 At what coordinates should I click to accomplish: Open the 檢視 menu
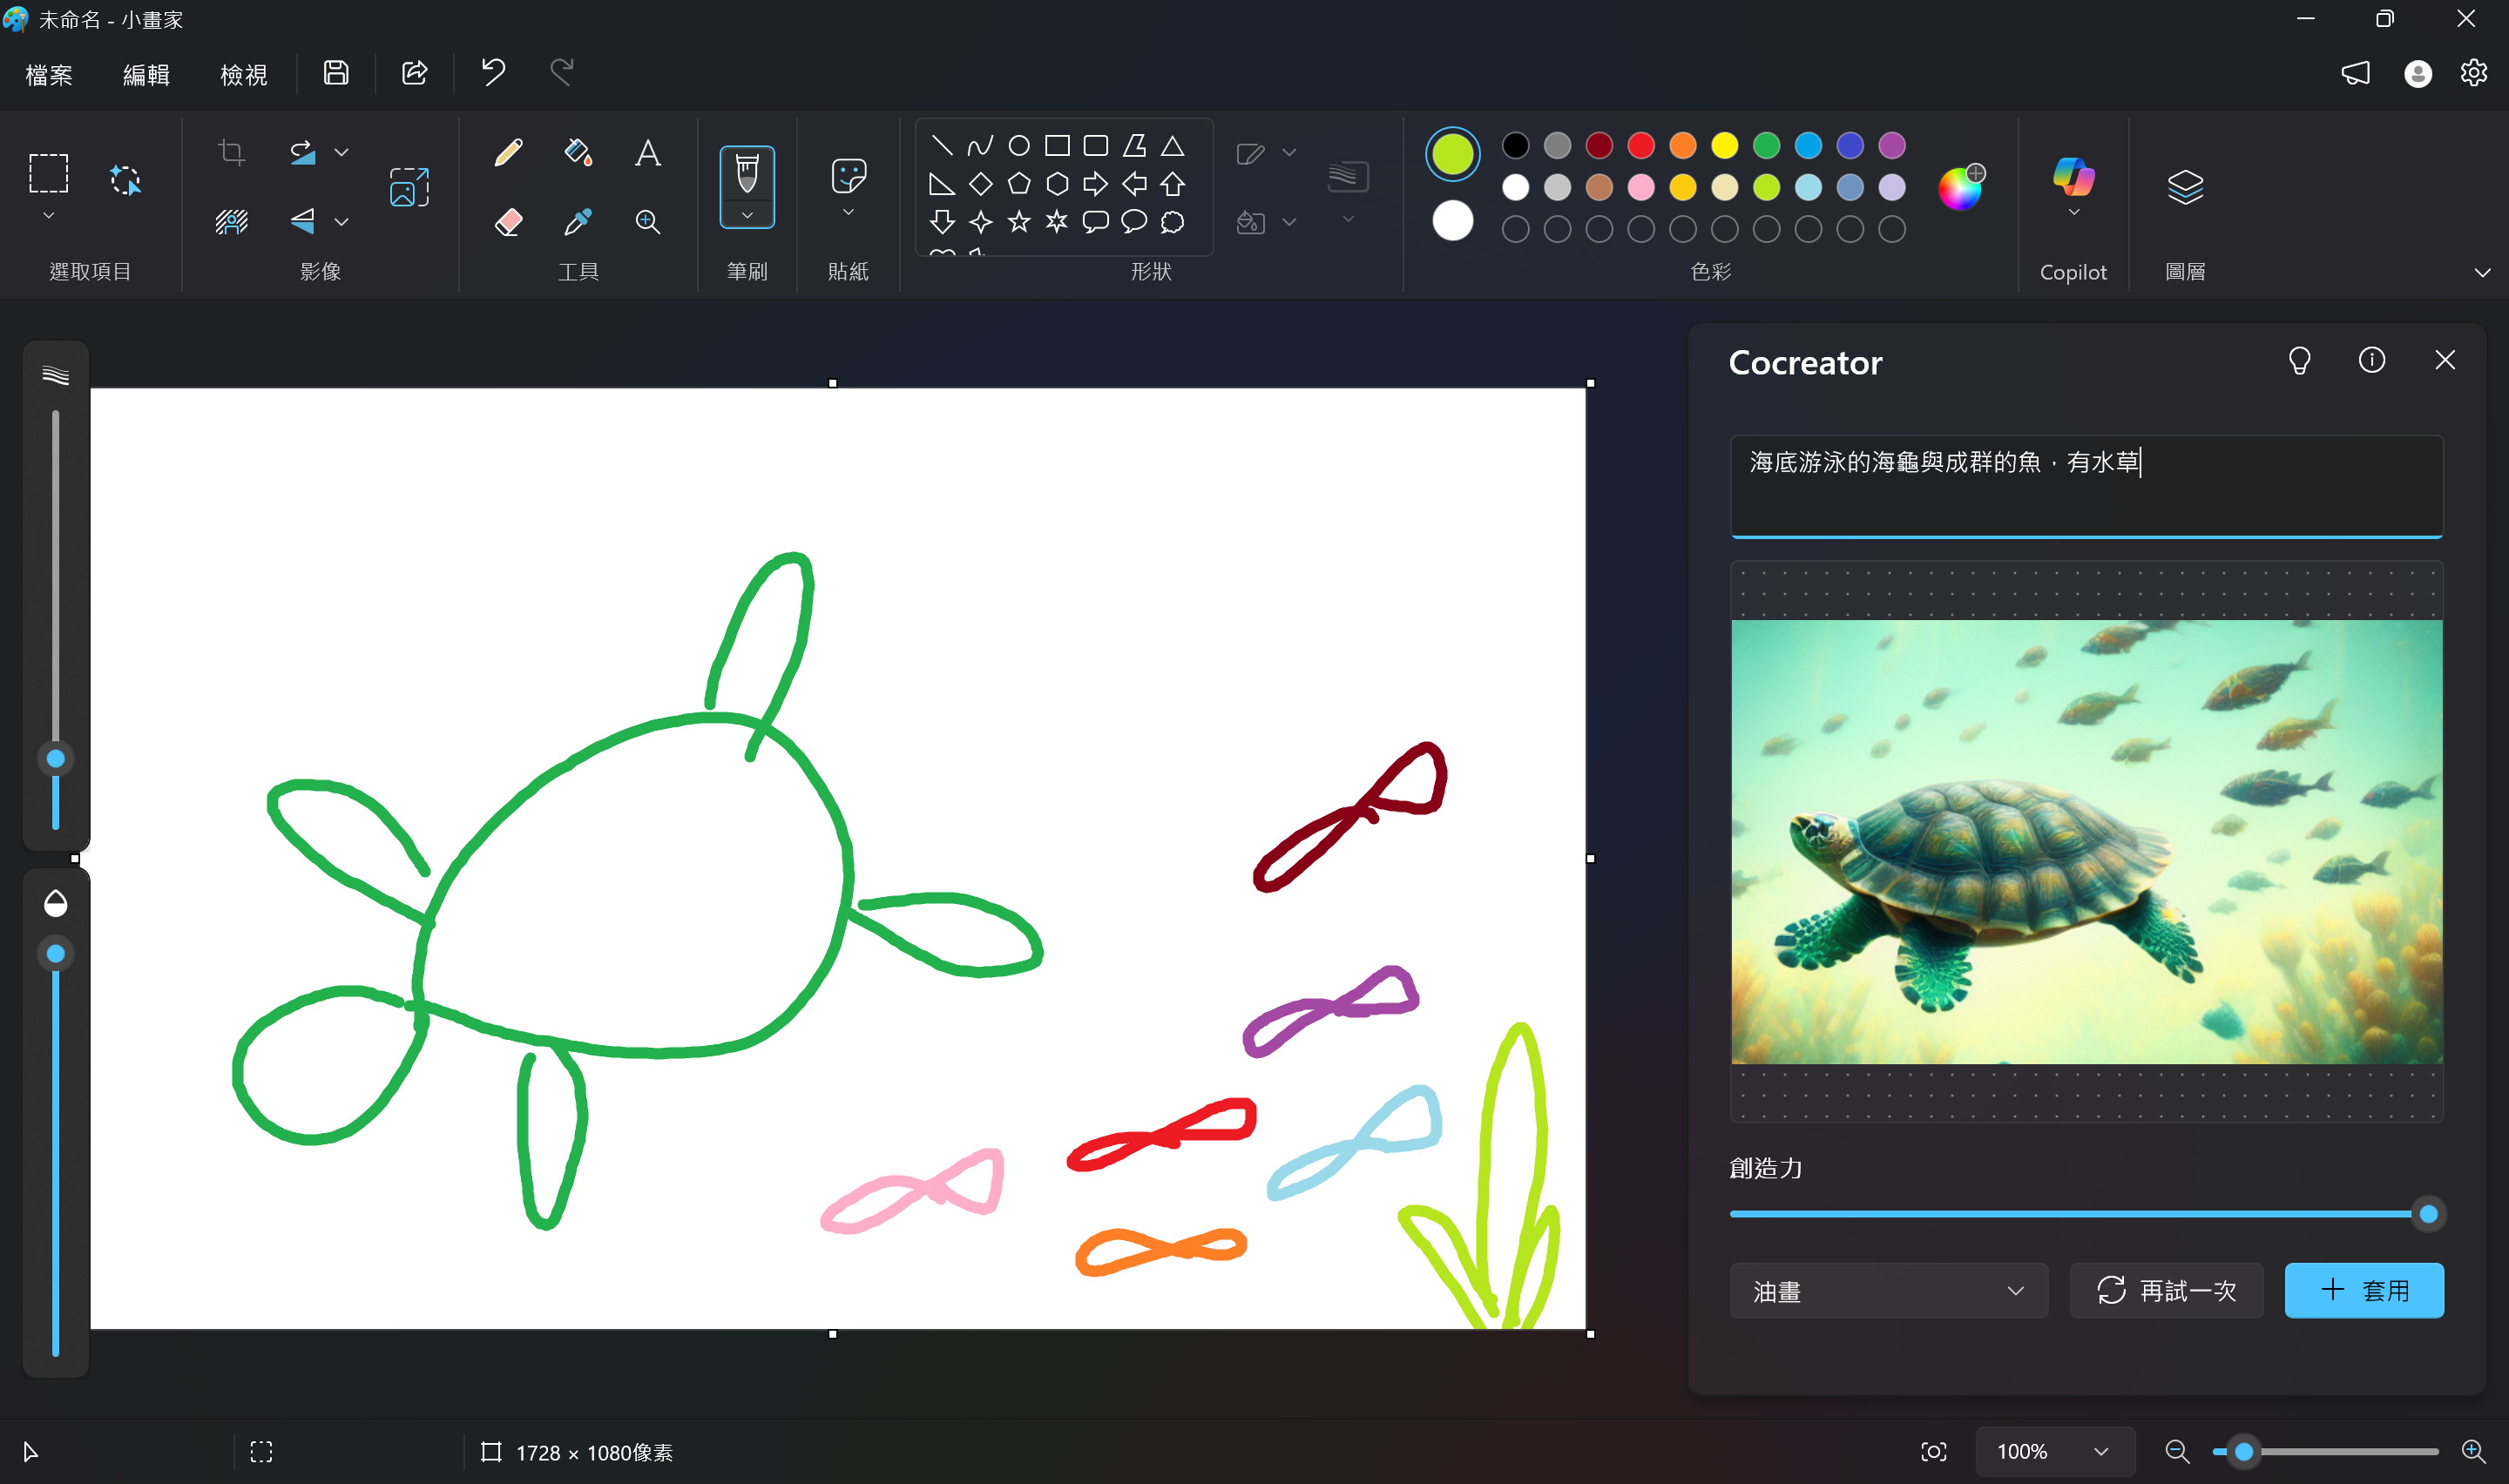tap(244, 75)
